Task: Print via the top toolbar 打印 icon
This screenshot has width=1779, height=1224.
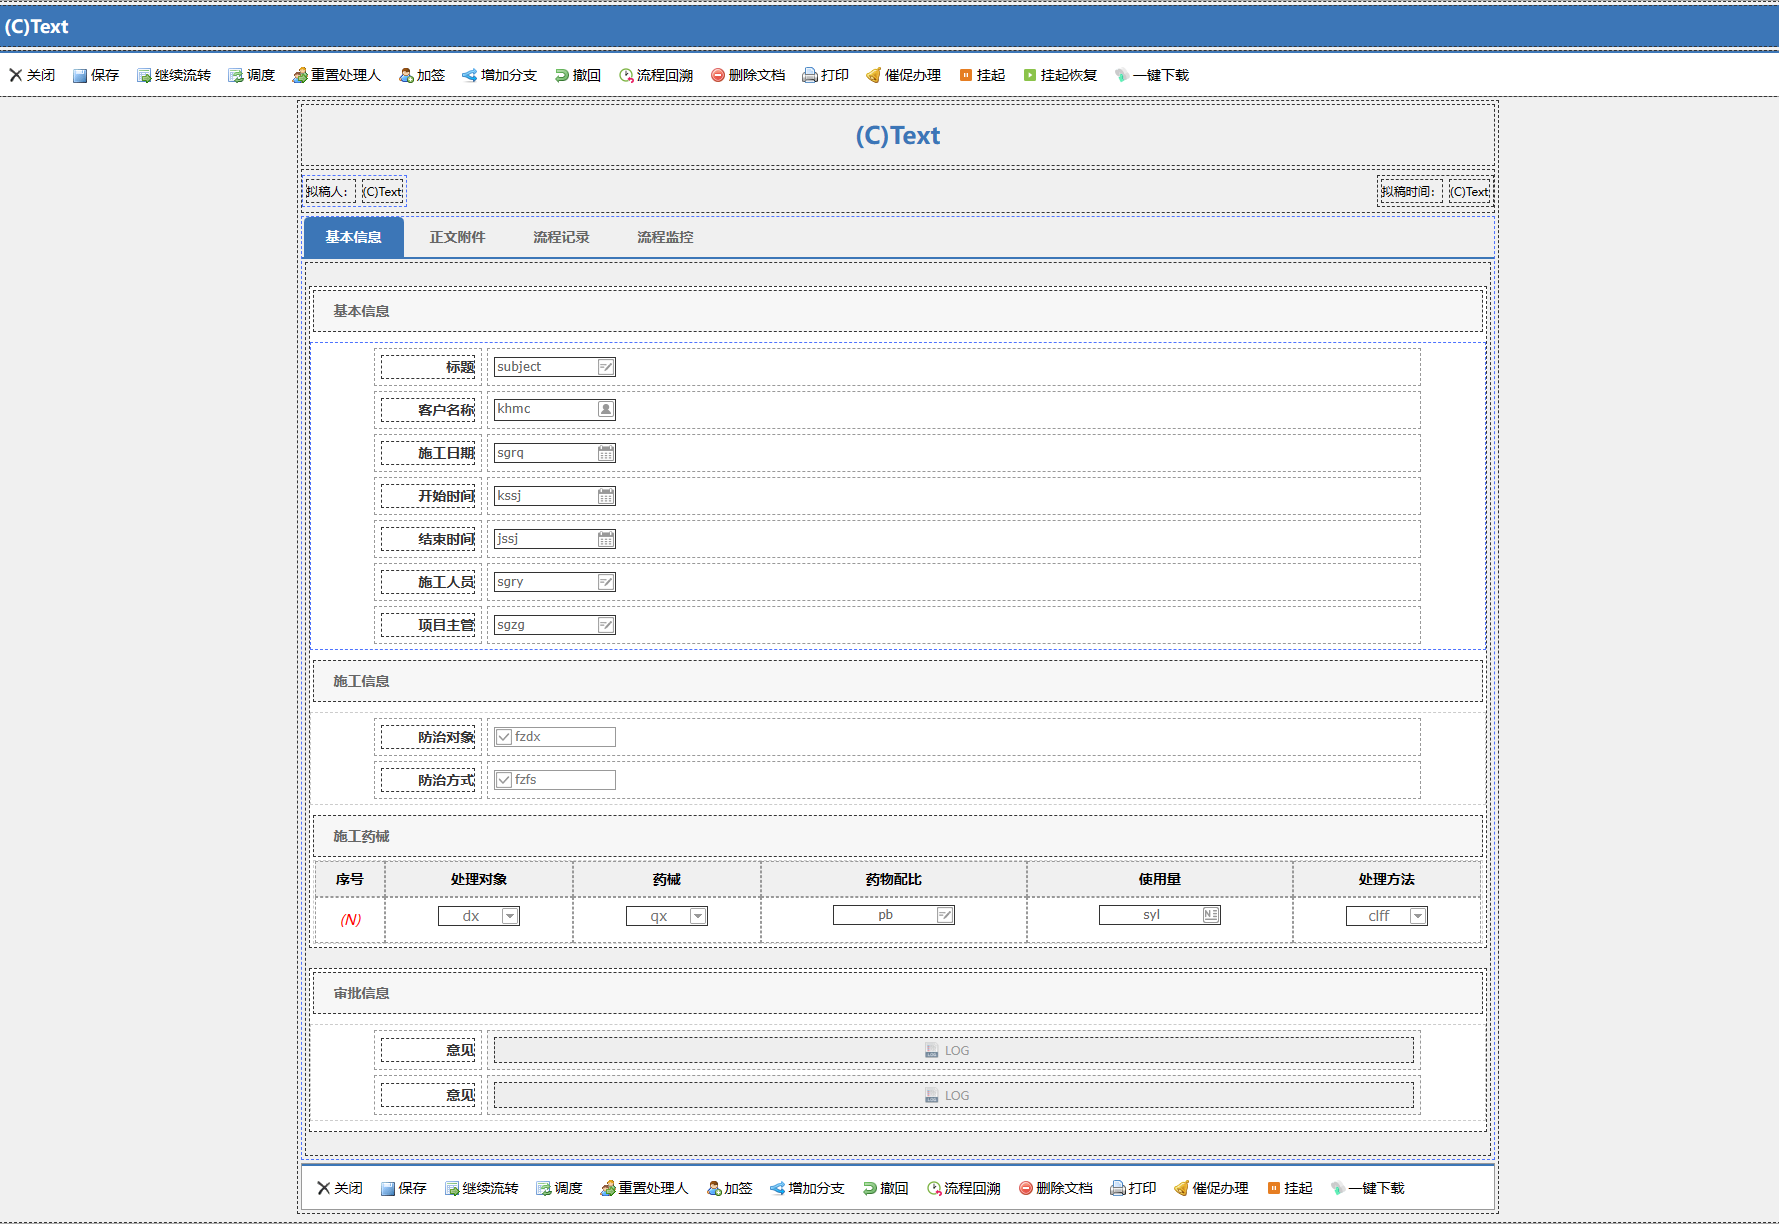Action: [x=810, y=75]
